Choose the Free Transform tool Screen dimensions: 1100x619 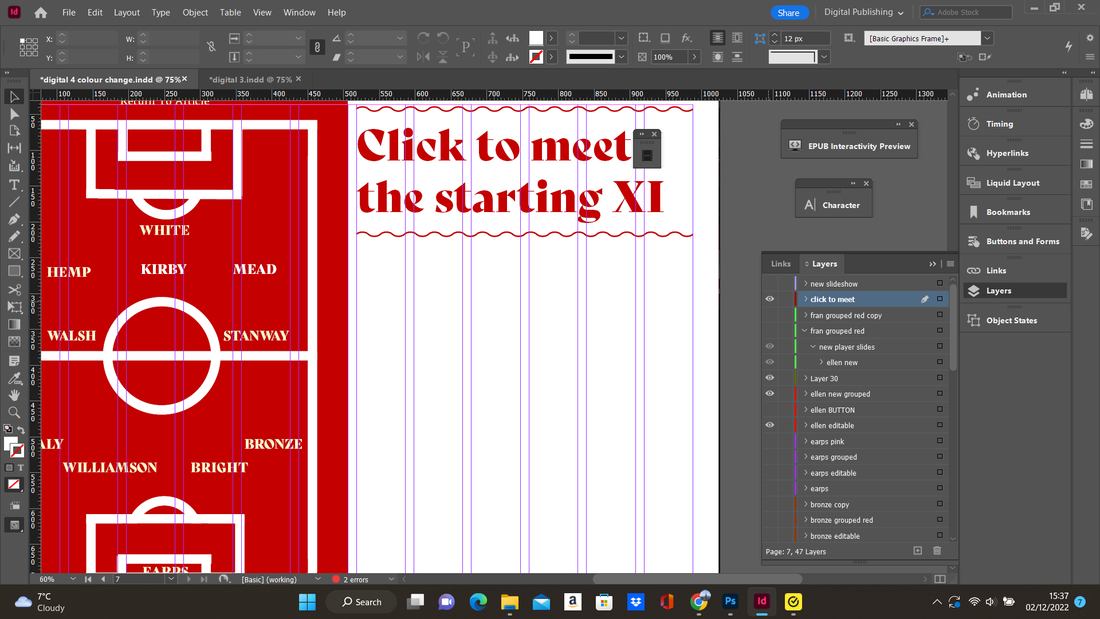(x=14, y=307)
